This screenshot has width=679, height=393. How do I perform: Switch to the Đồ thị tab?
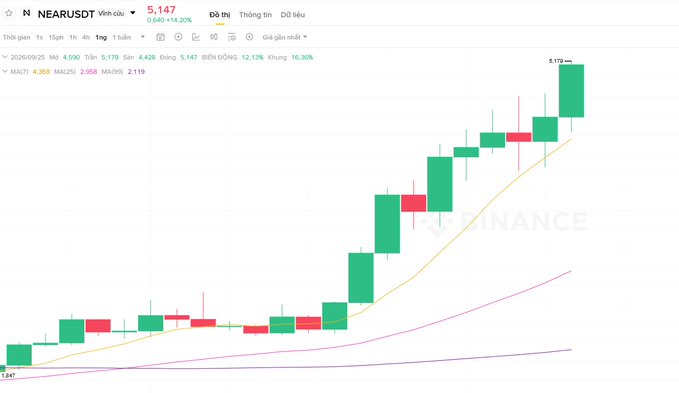220,15
